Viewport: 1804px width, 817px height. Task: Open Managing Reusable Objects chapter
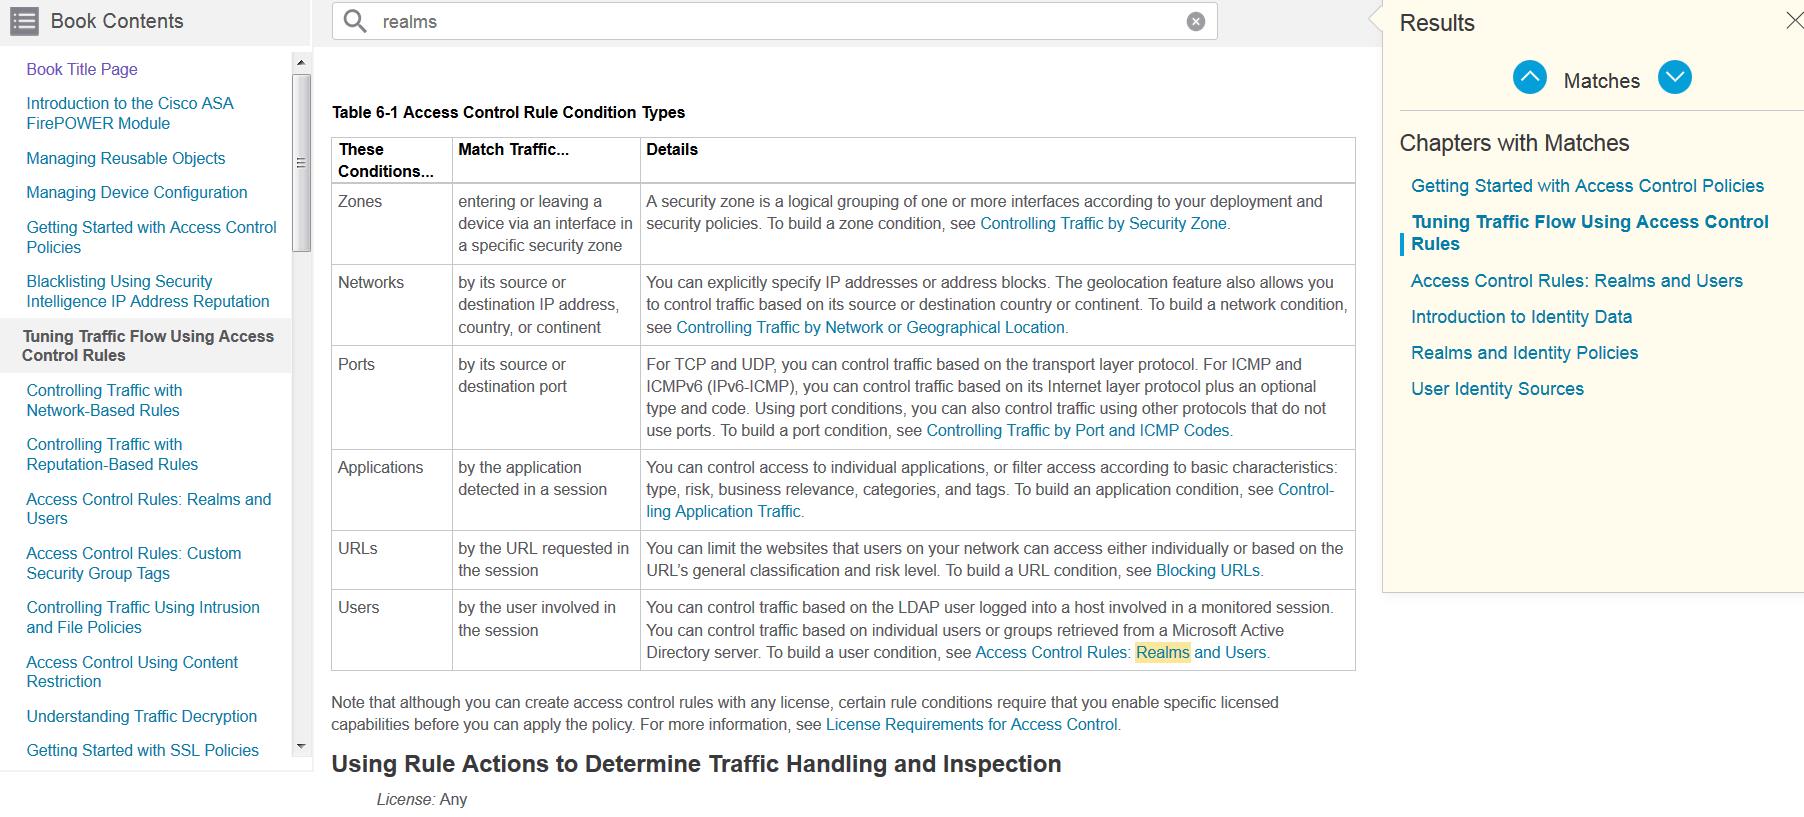(126, 158)
